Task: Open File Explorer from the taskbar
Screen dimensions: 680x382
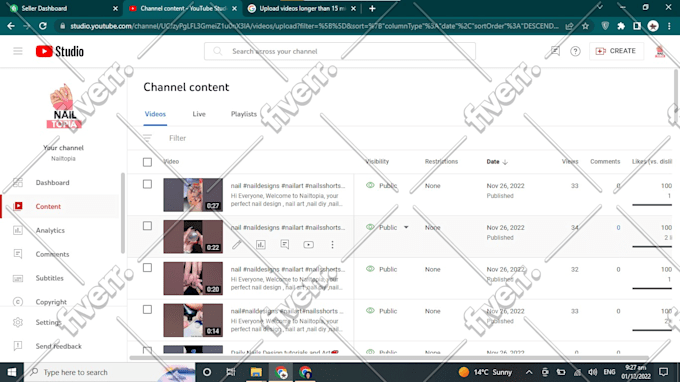Action: coord(256,372)
